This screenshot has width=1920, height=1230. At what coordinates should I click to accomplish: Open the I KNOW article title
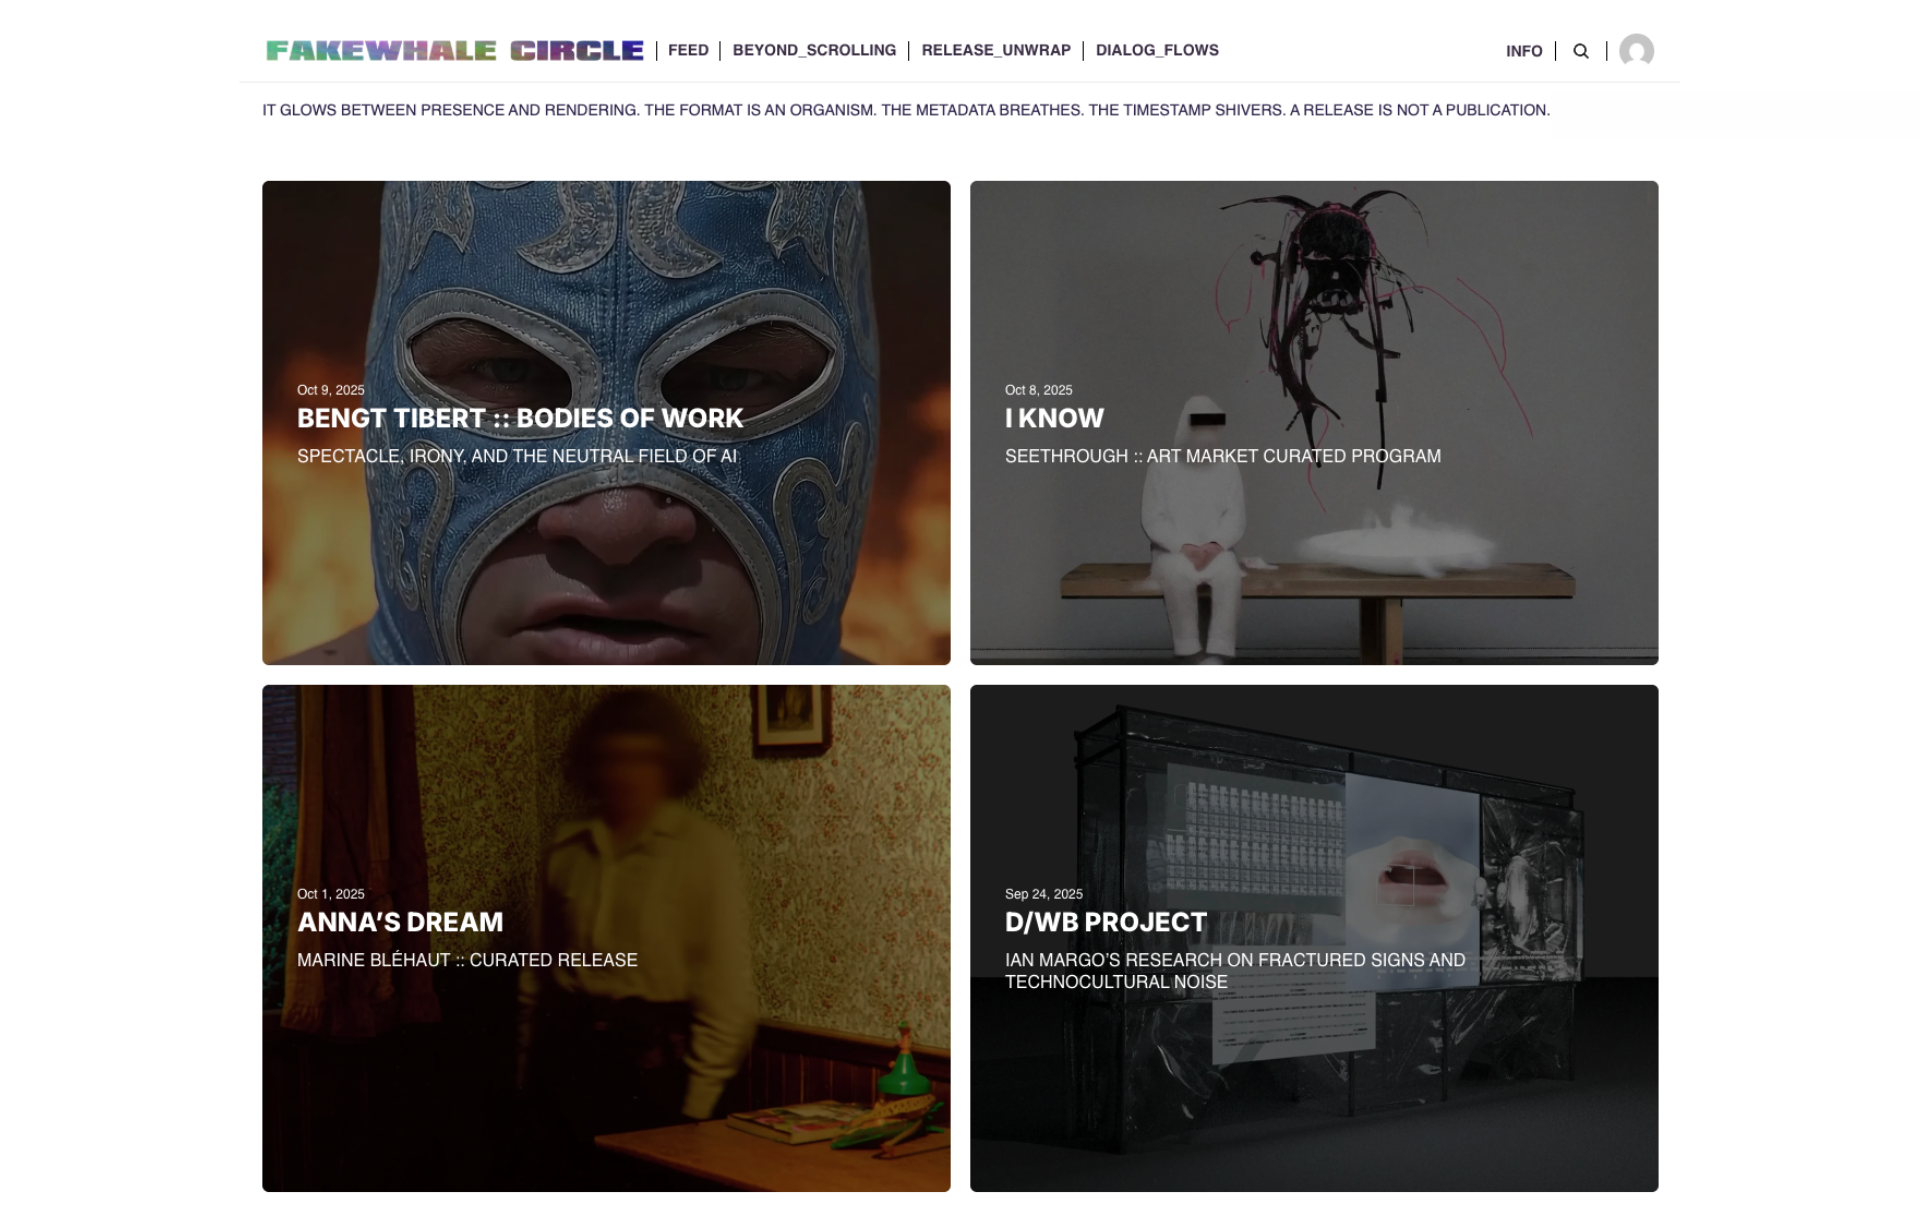tap(1054, 418)
